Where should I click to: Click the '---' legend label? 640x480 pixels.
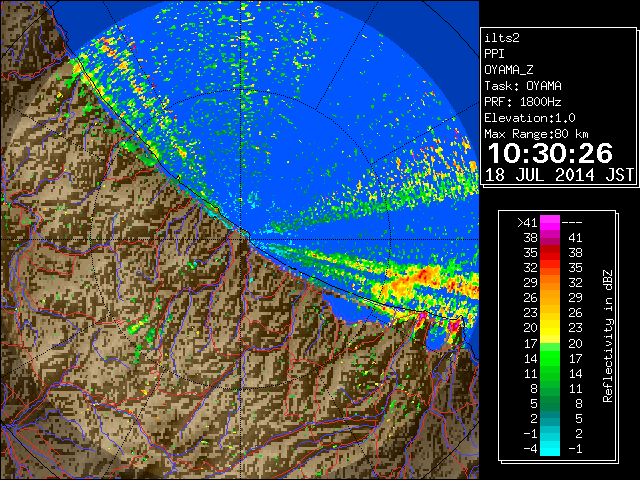point(572,223)
